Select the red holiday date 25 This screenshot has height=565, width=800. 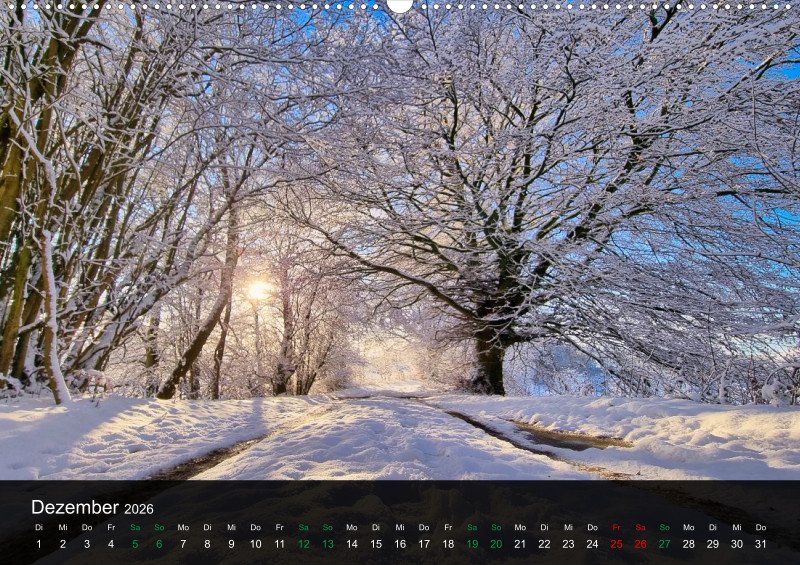[616, 544]
